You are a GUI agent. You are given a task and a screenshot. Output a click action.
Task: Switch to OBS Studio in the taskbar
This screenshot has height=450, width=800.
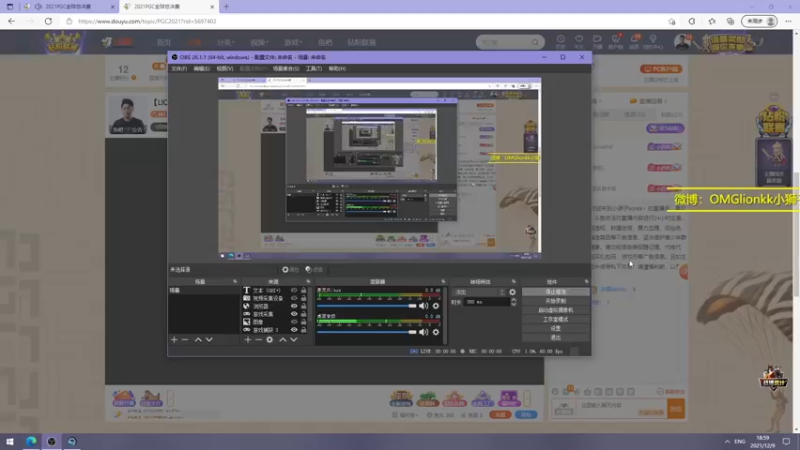click(52, 442)
